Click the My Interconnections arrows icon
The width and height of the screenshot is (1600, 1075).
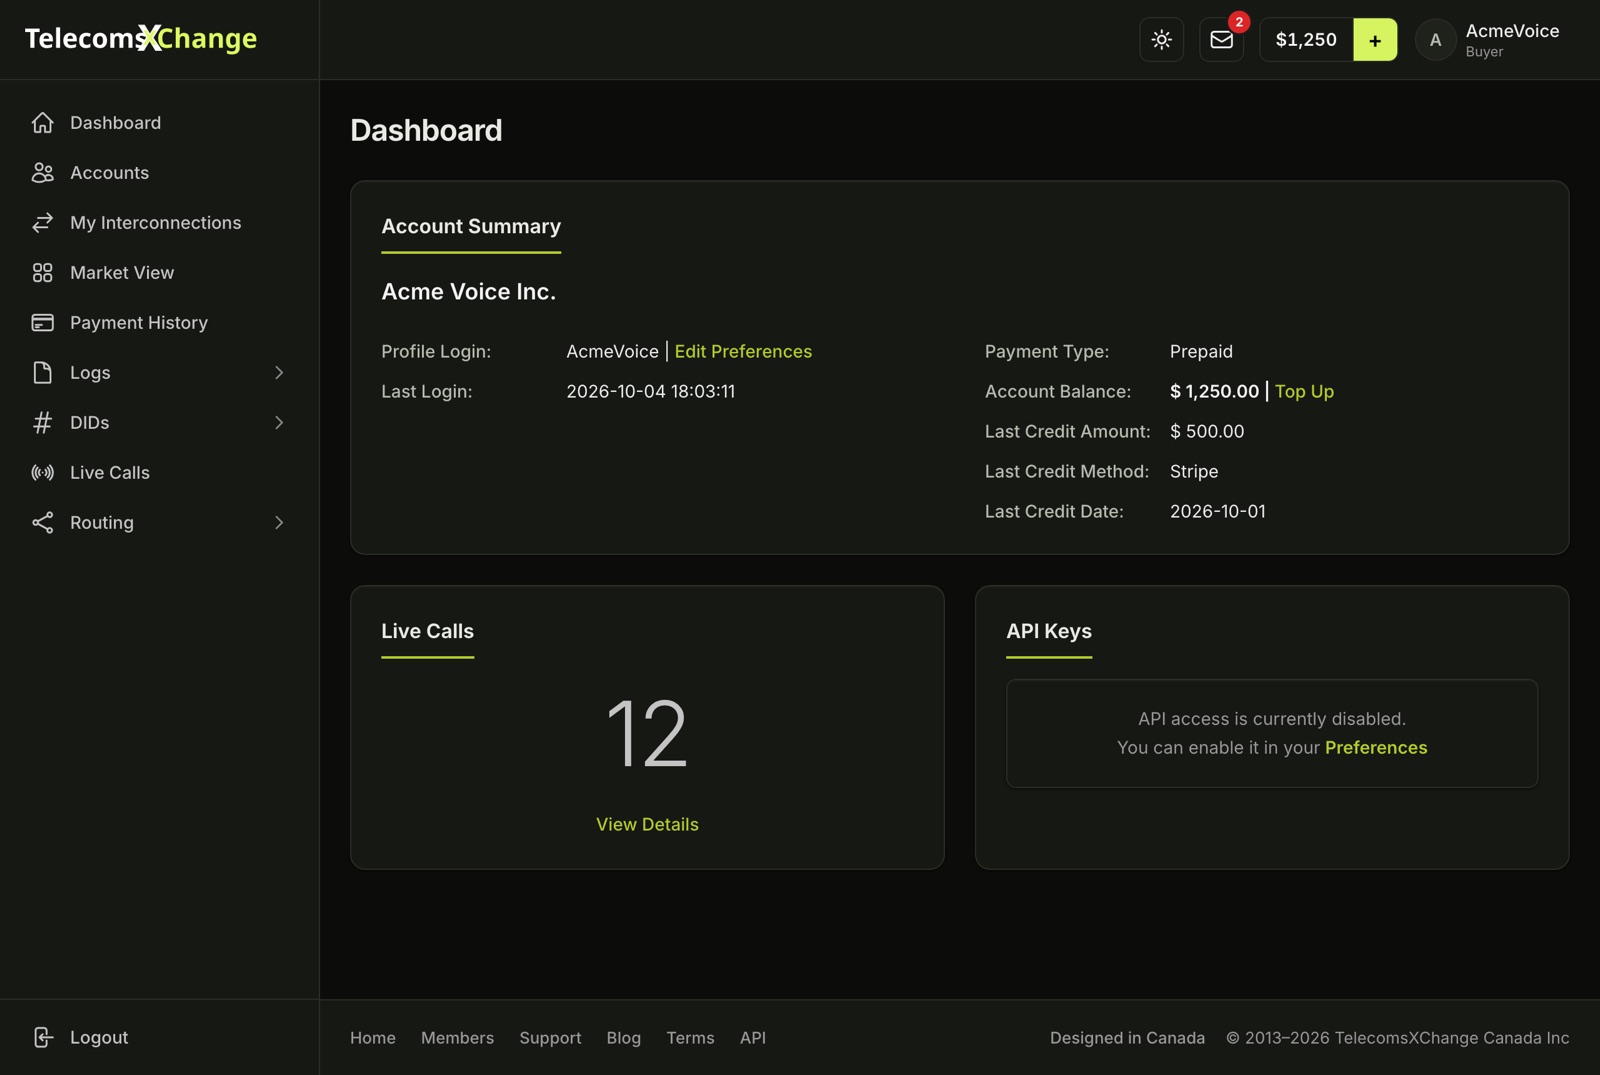(42, 222)
